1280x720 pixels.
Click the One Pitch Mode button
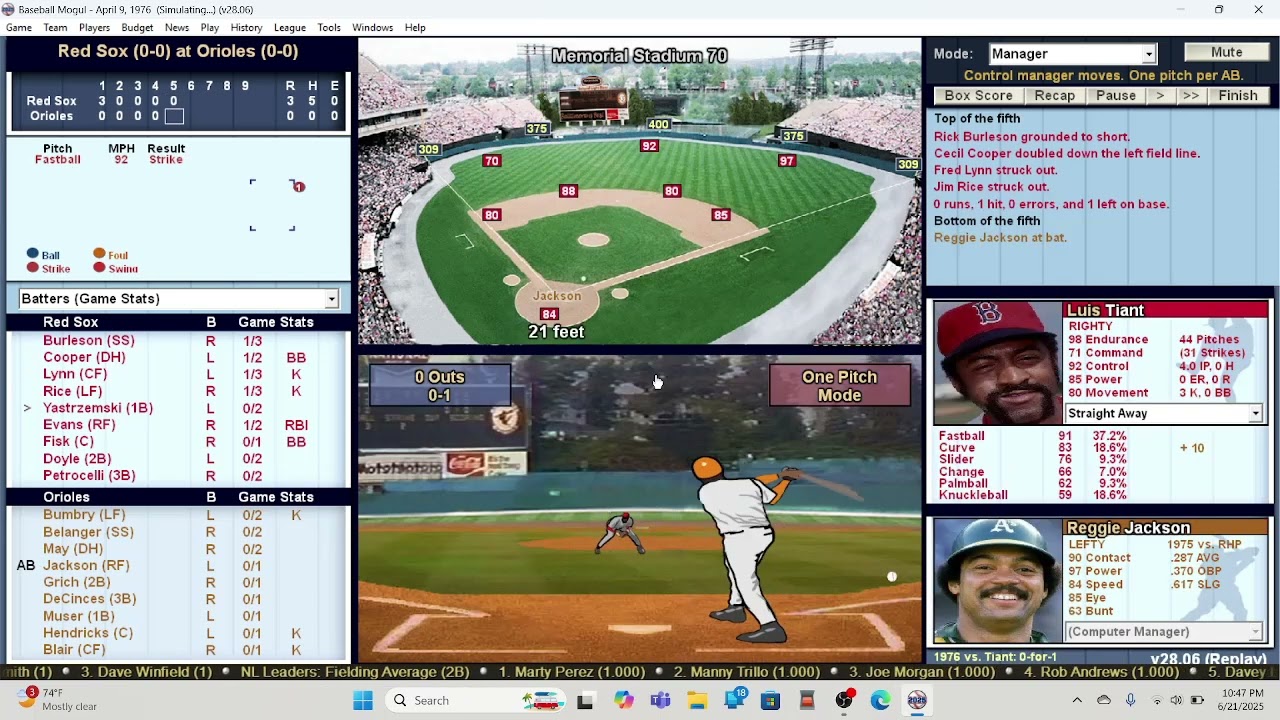839,386
